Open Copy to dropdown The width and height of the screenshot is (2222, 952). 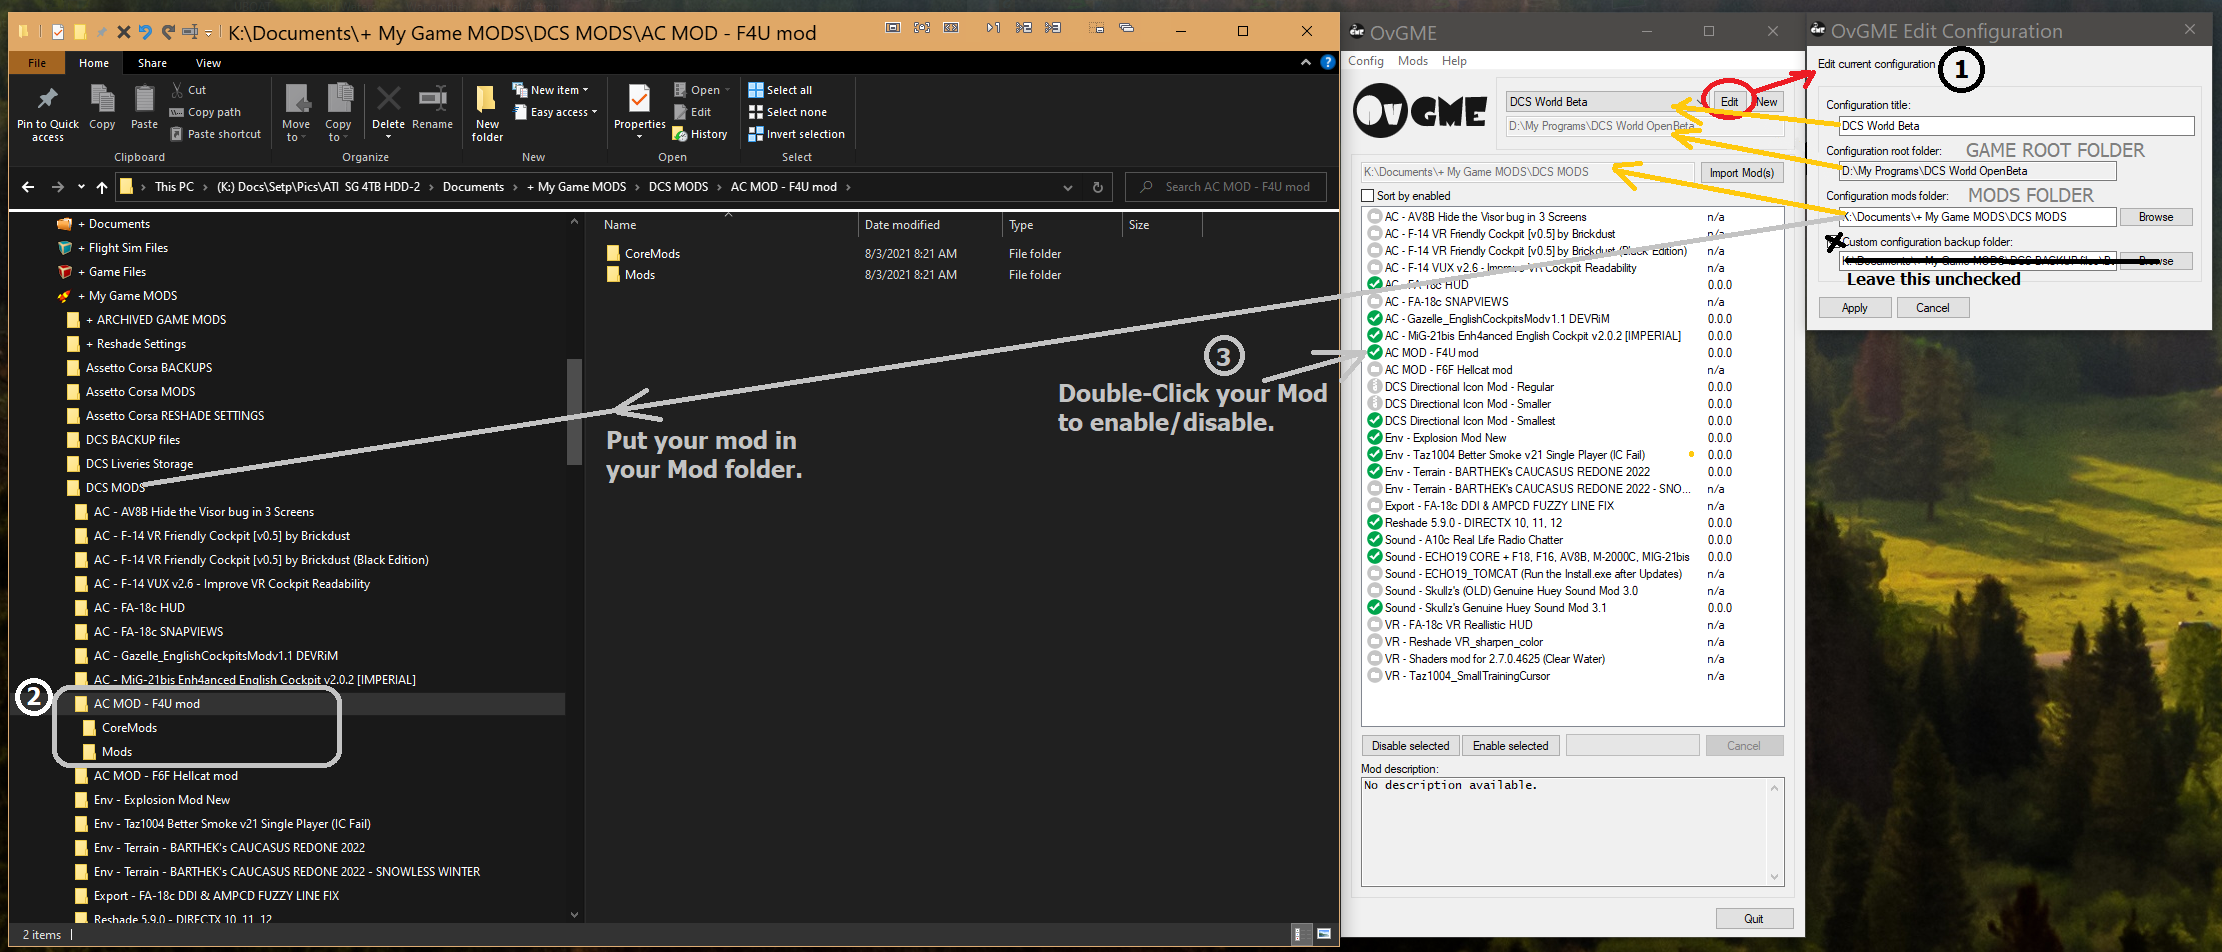pos(338,112)
